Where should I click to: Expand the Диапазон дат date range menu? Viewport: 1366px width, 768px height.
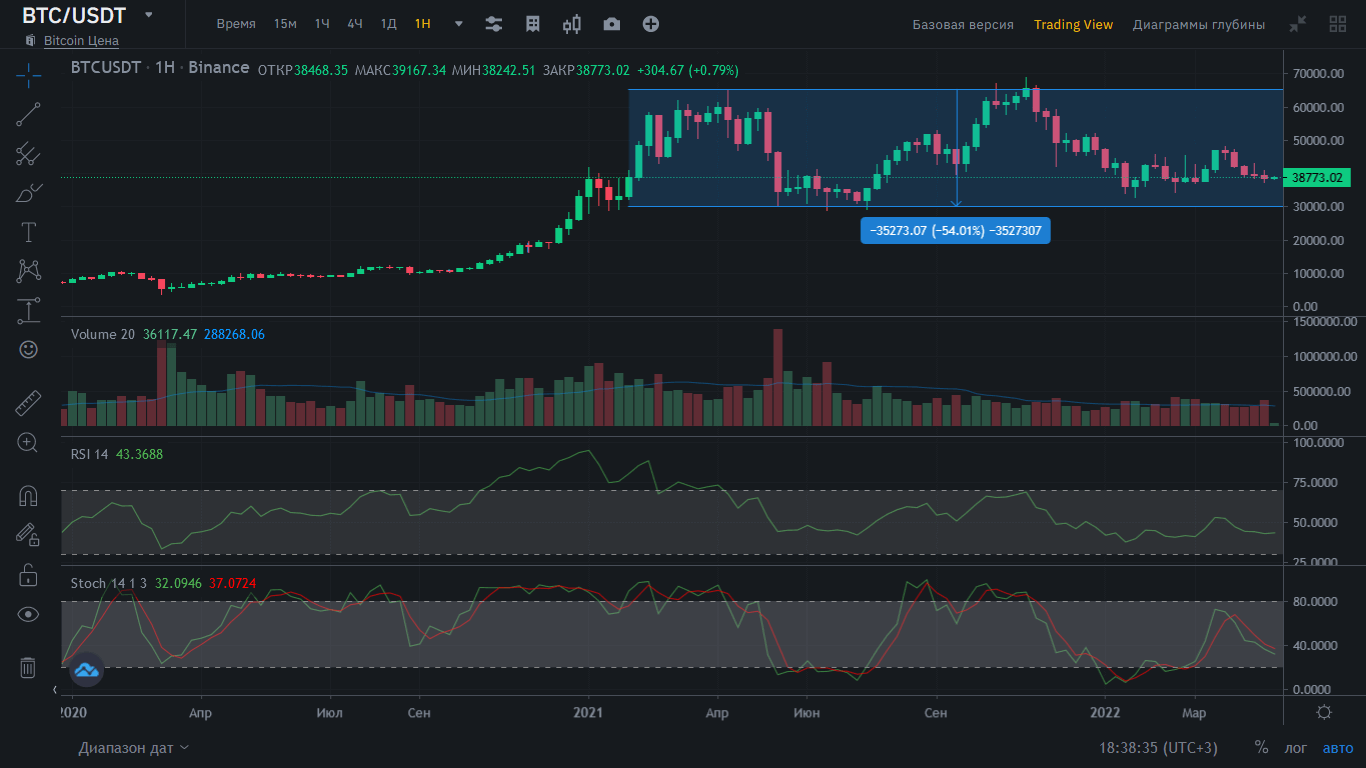pyautogui.click(x=134, y=748)
